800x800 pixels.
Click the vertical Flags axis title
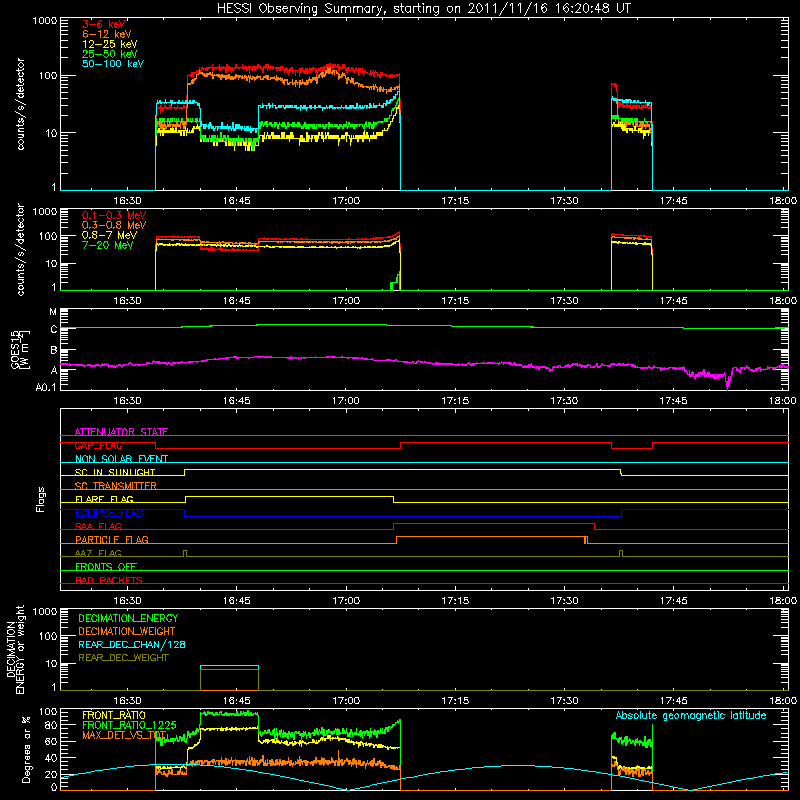click(41, 499)
